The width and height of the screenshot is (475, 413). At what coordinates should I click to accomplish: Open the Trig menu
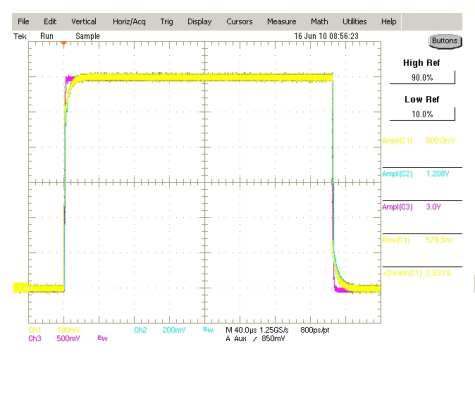click(x=167, y=22)
